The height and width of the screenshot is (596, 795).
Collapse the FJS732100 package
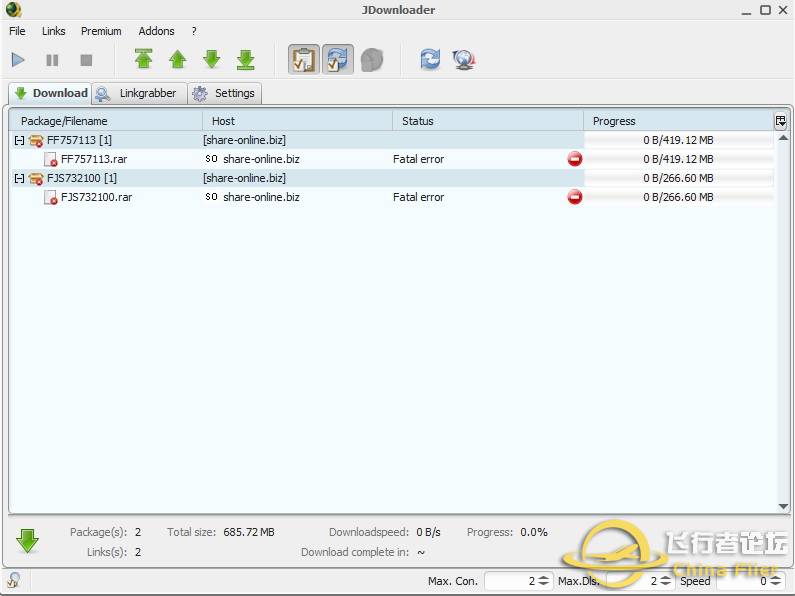pyautogui.click(x=19, y=178)
